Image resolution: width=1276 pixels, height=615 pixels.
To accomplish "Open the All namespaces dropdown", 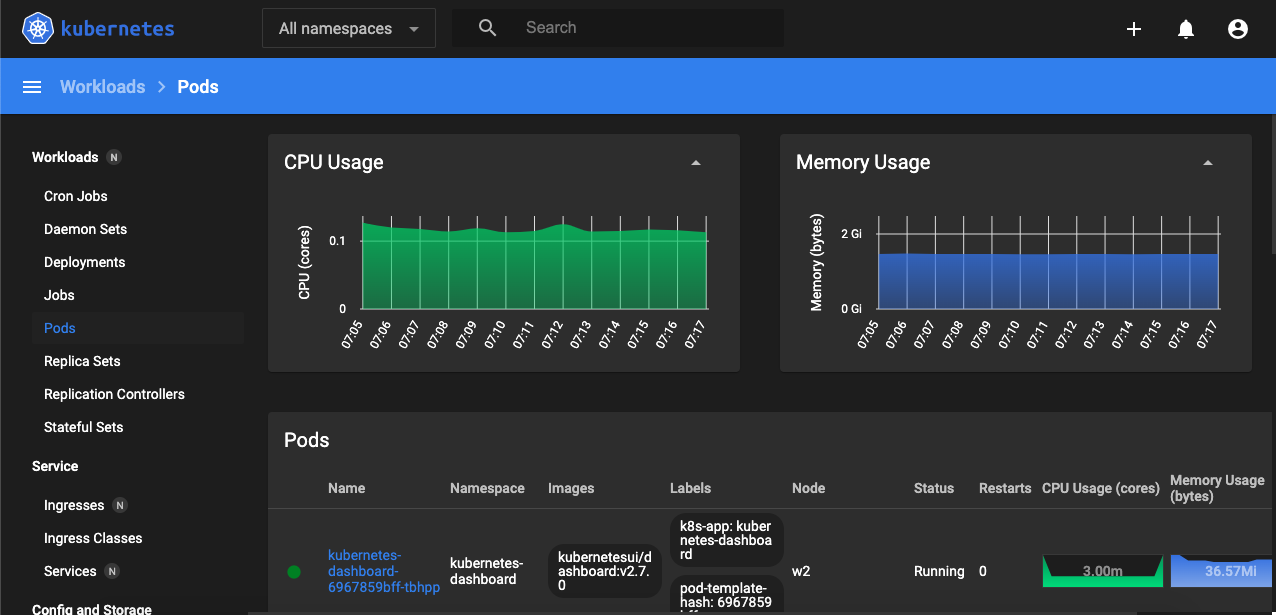I will click(x=348, y=28).
